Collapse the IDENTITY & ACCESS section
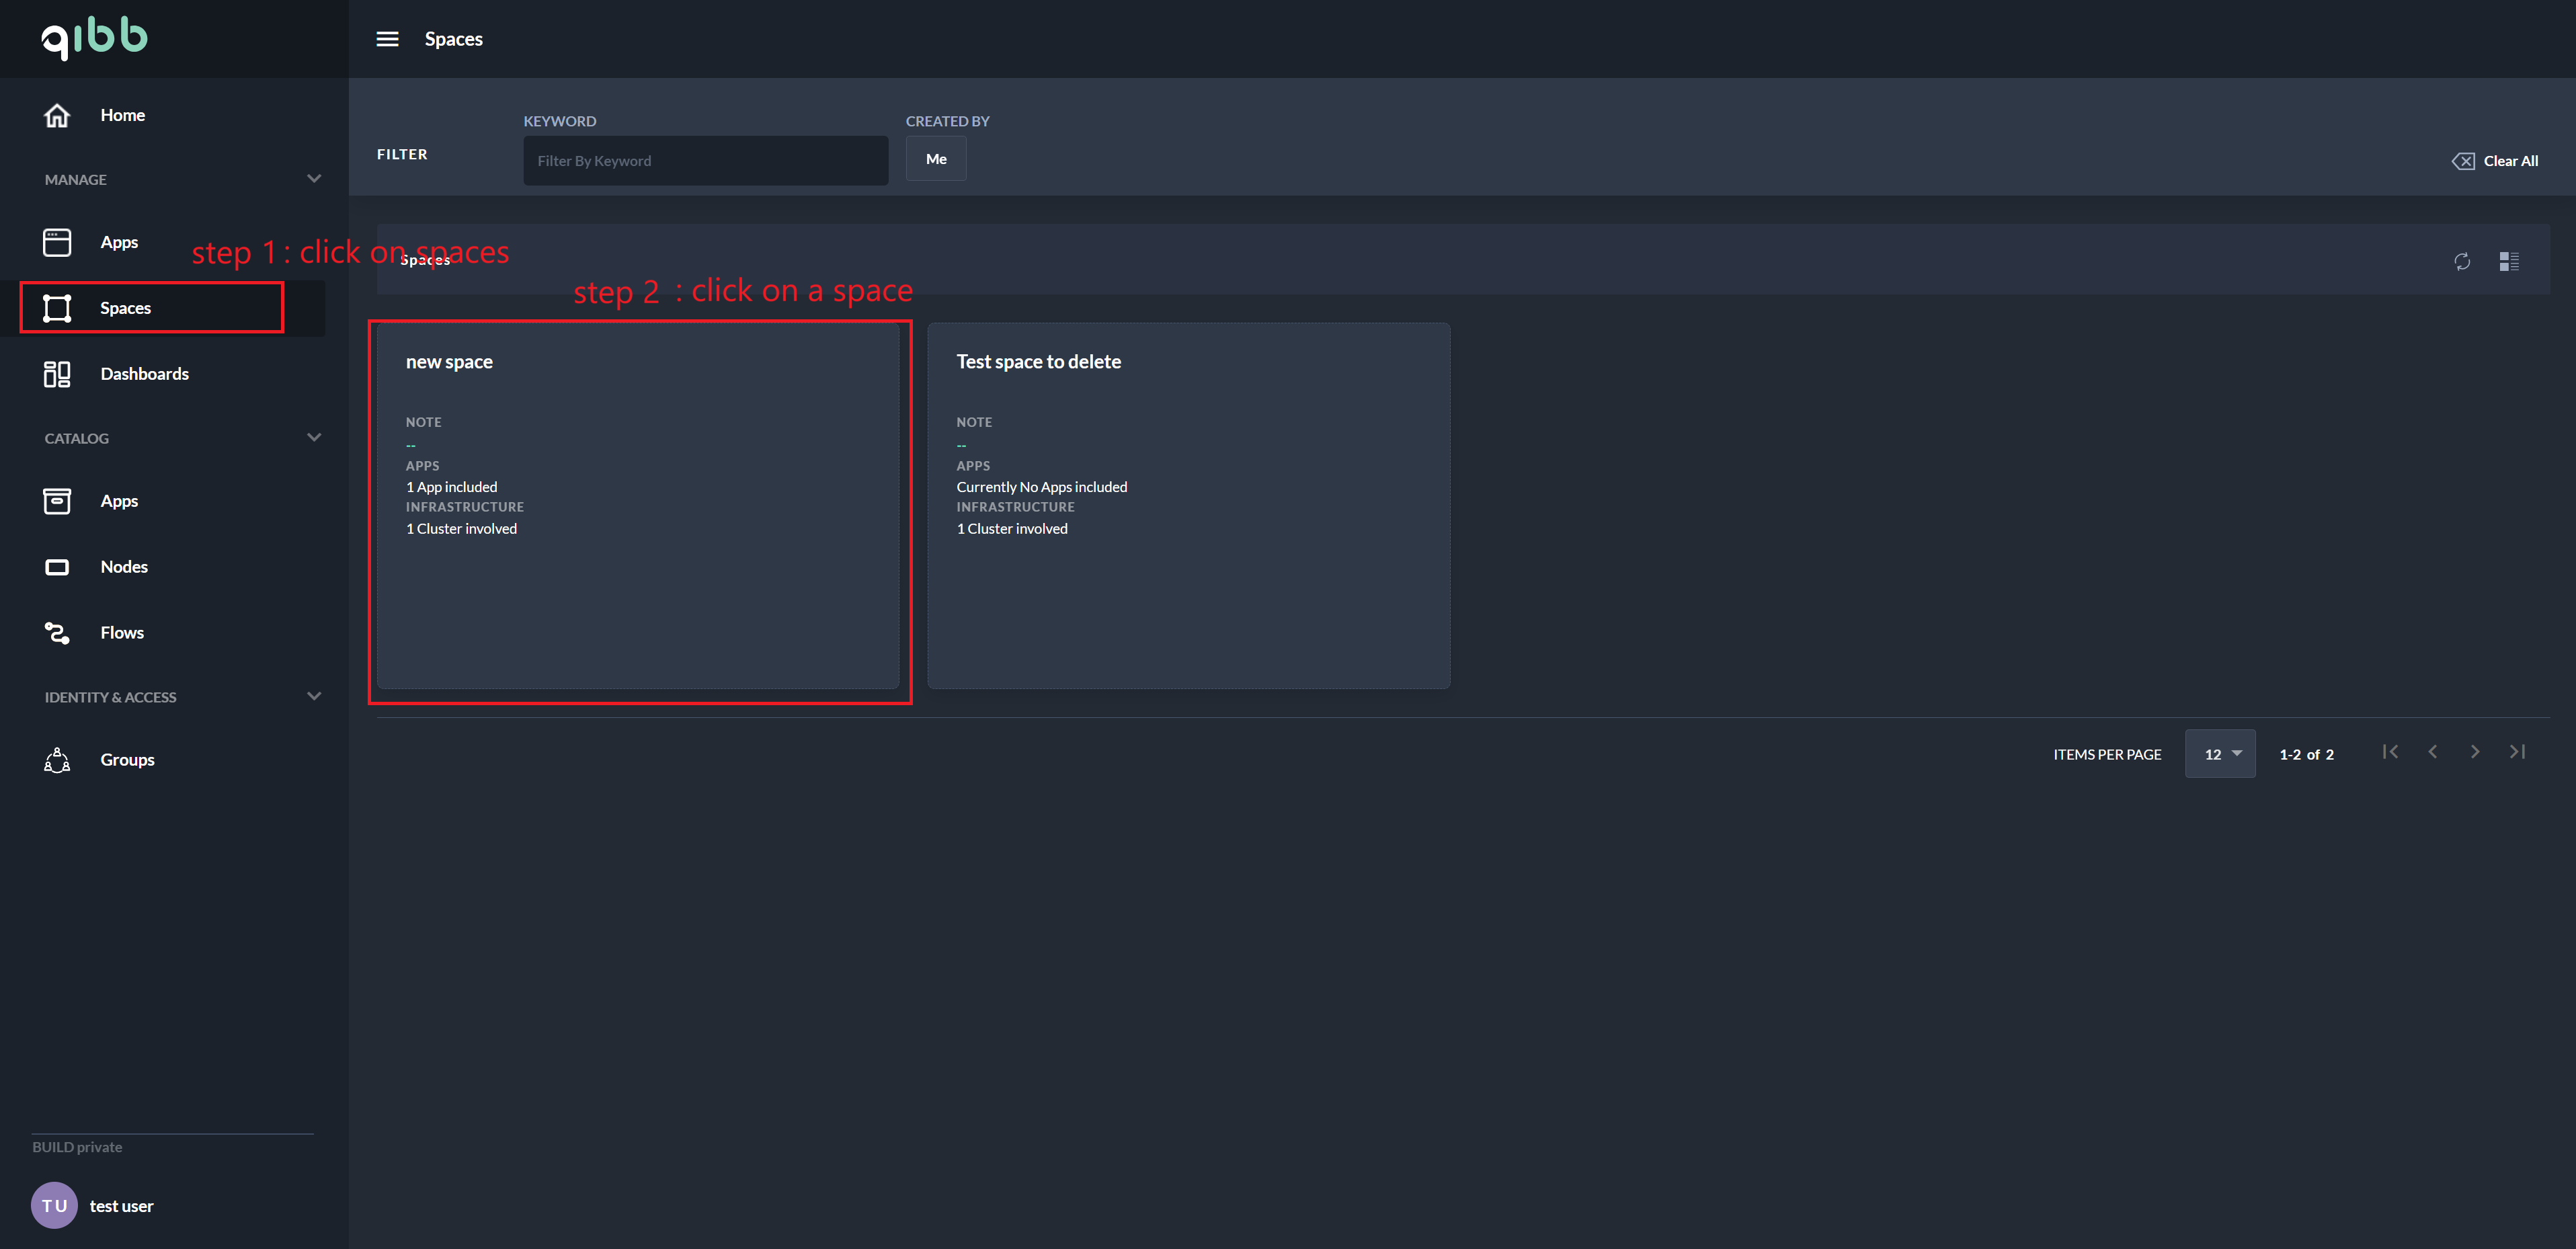Viewport: 2576px width, 1249px height. coord(314,697)
